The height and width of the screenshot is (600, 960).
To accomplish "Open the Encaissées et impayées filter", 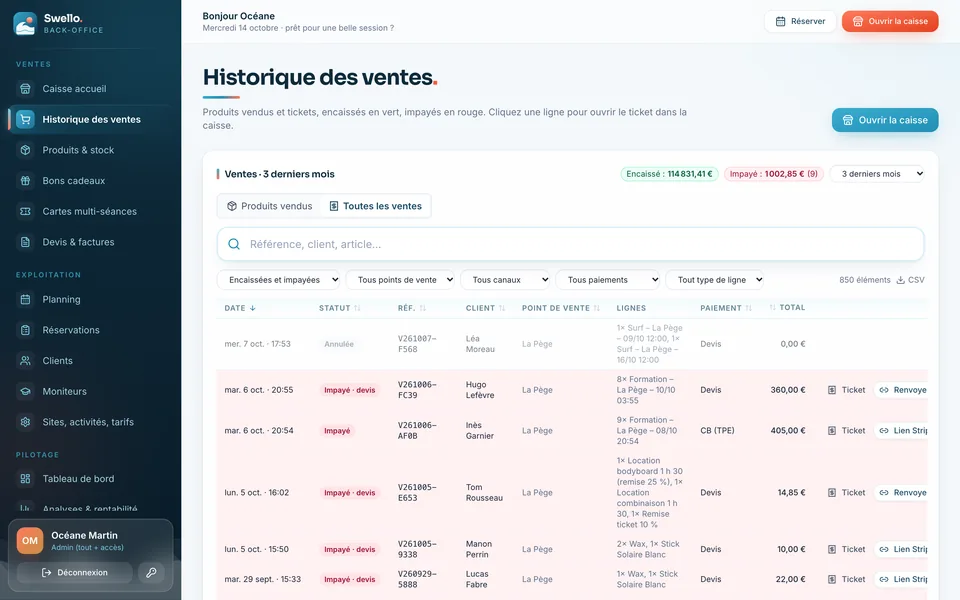I will click(x=279, y=280).
